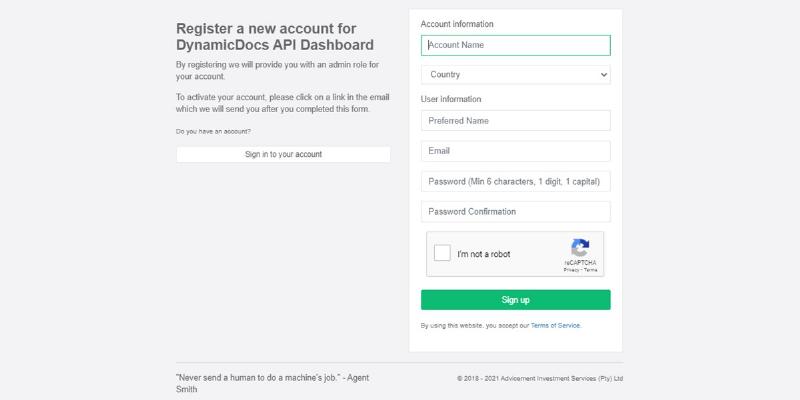
Task: Open the reCAPTCHA Privacy link
Action: coord(571,270)
